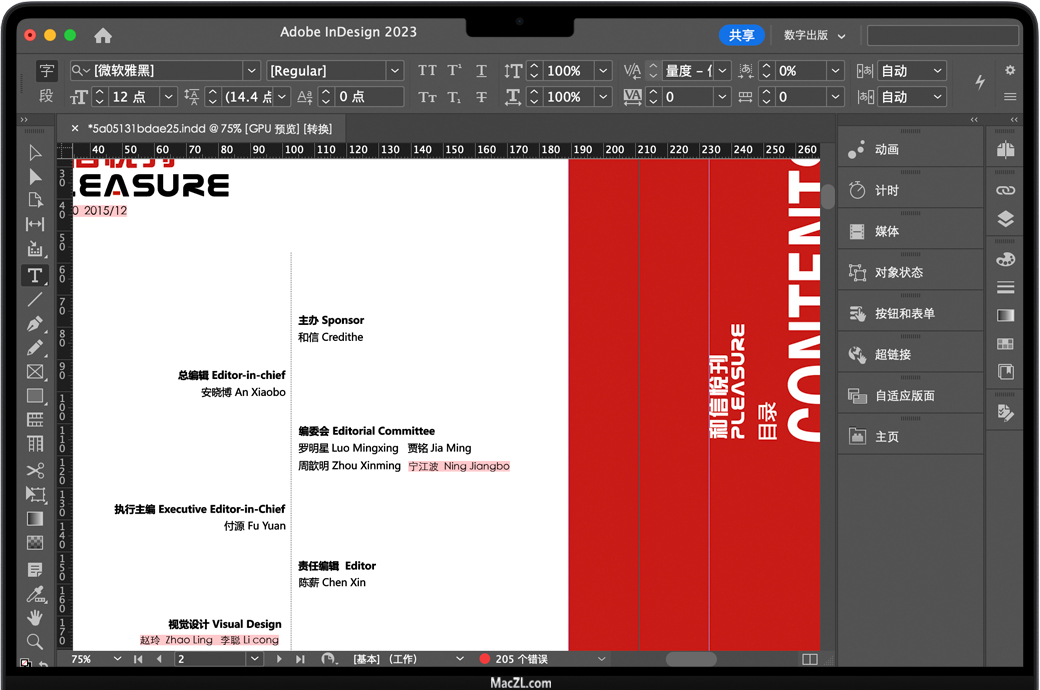
Task: Click the horizontal scrollbar at the bottom
Action: point(691,659)
